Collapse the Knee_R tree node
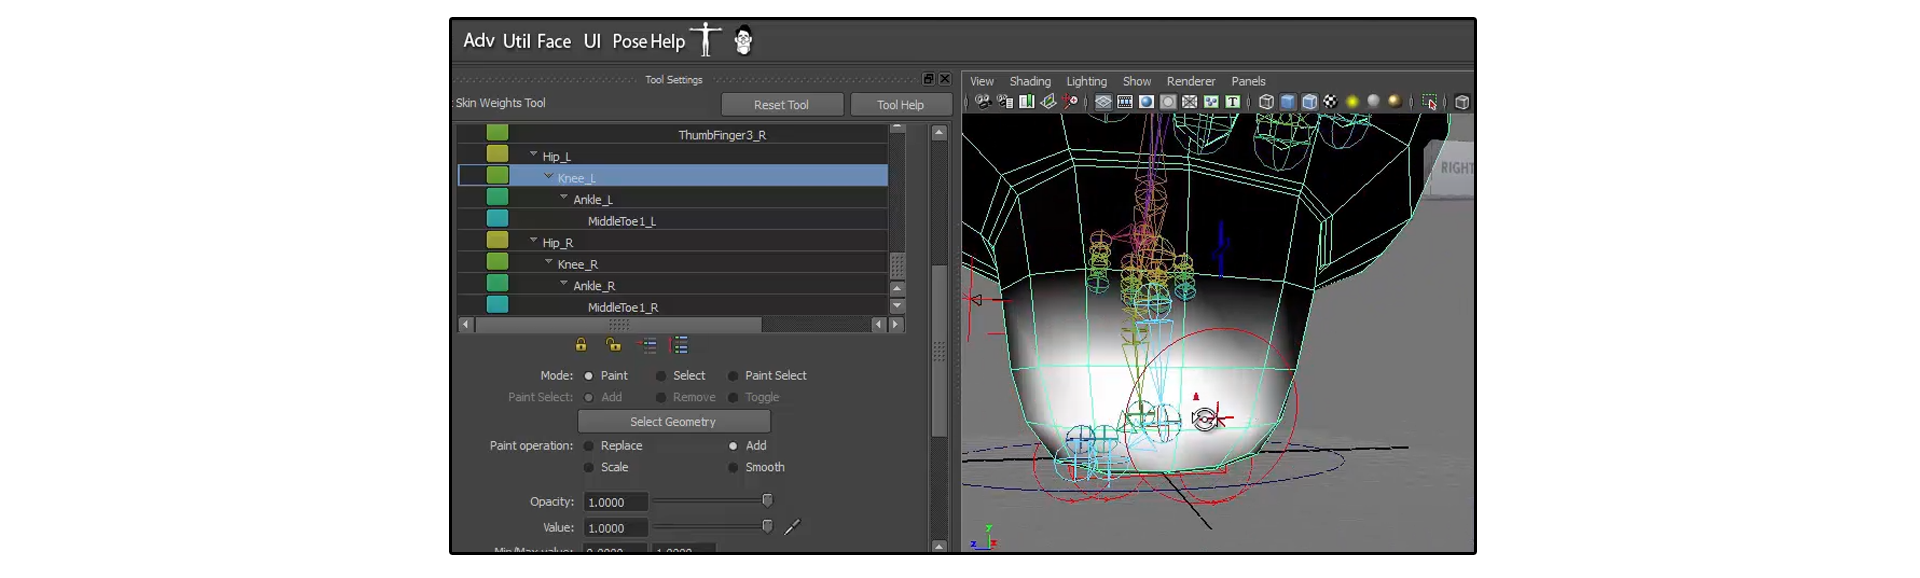 [548, 262]
